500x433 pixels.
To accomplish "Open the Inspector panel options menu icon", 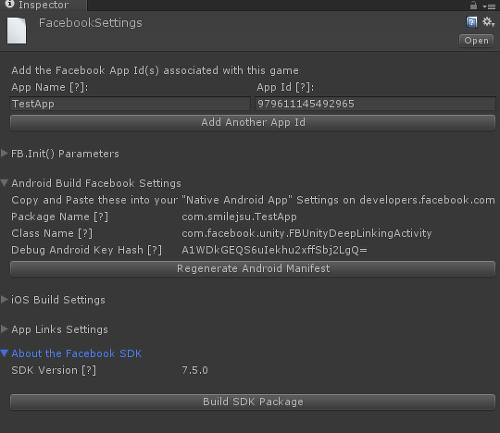I will pyautogui.click(x=489, y=6).
